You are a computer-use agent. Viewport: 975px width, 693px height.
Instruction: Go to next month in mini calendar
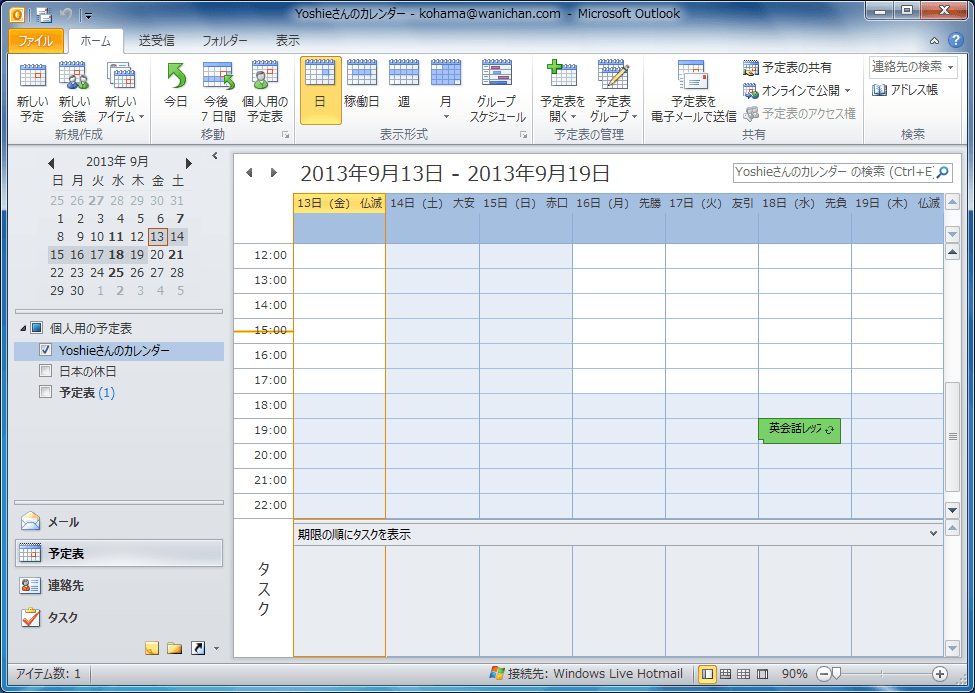(x=188, y=164)
